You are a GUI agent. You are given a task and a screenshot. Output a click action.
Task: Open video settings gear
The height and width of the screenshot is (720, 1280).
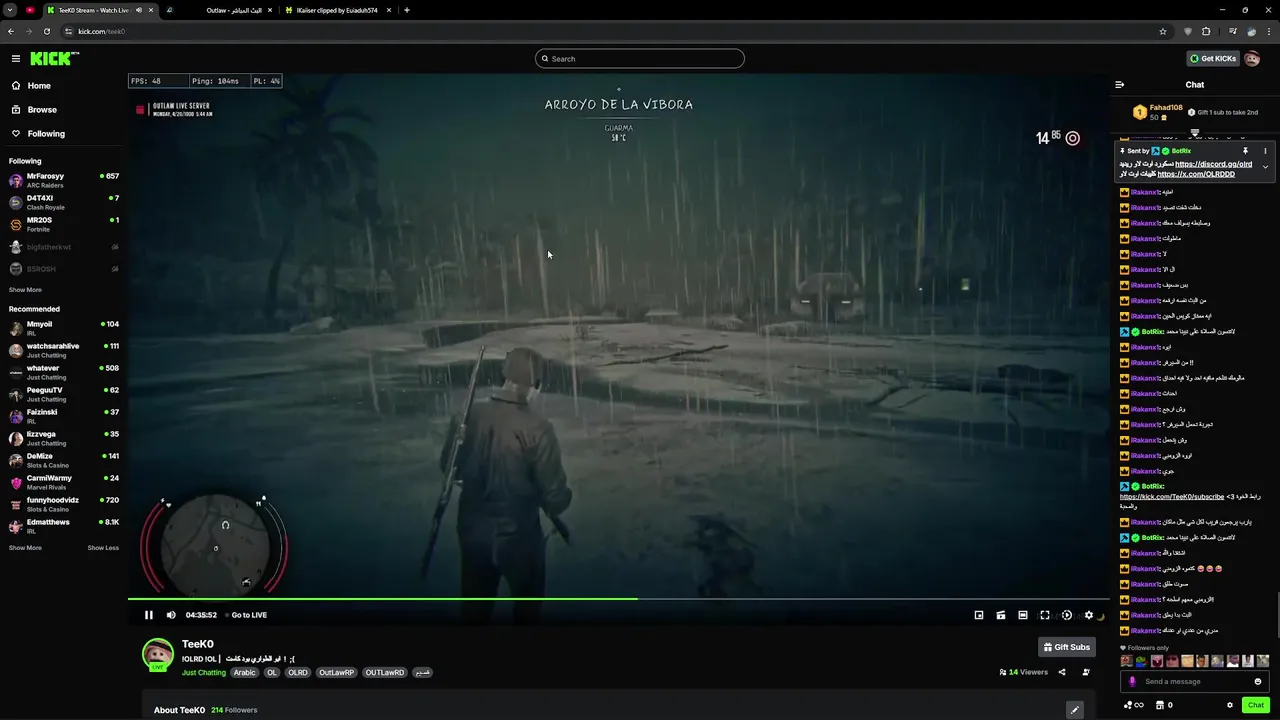tap(1089, 615)
